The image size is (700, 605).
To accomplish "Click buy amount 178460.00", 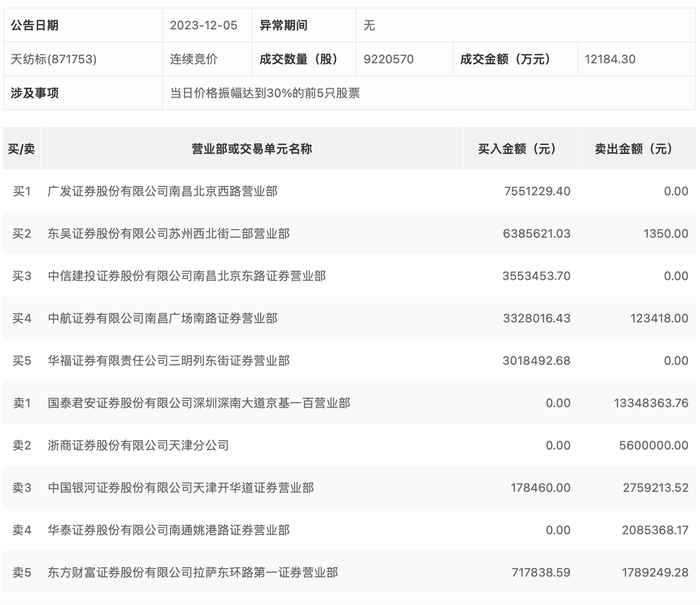I will coord(541,488).
